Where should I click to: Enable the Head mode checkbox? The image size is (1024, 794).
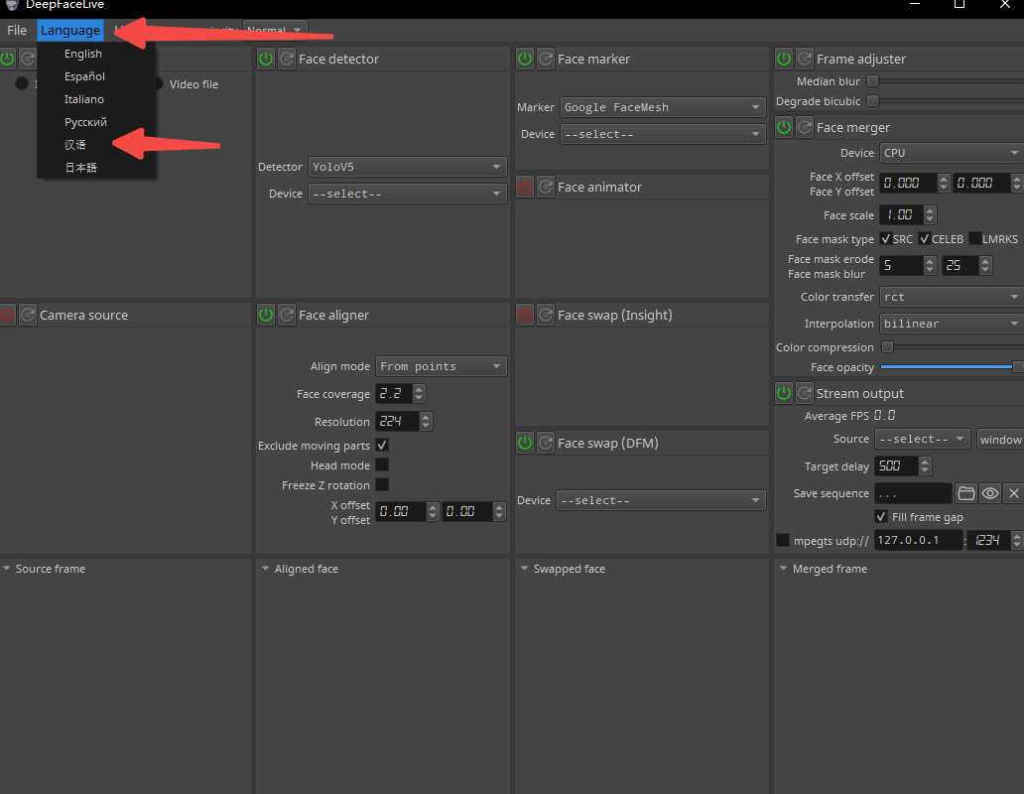[x=382, y=465]
